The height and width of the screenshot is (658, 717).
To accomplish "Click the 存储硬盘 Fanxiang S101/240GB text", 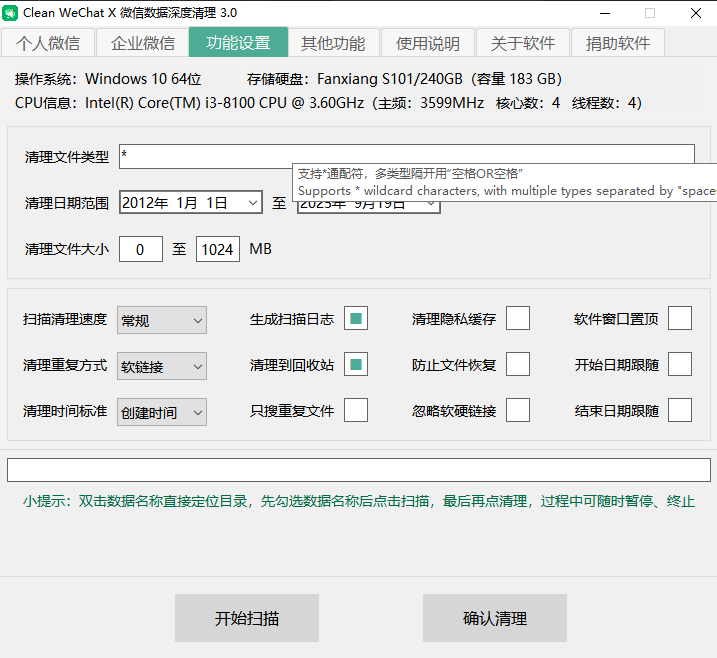I will coord(404,79).
